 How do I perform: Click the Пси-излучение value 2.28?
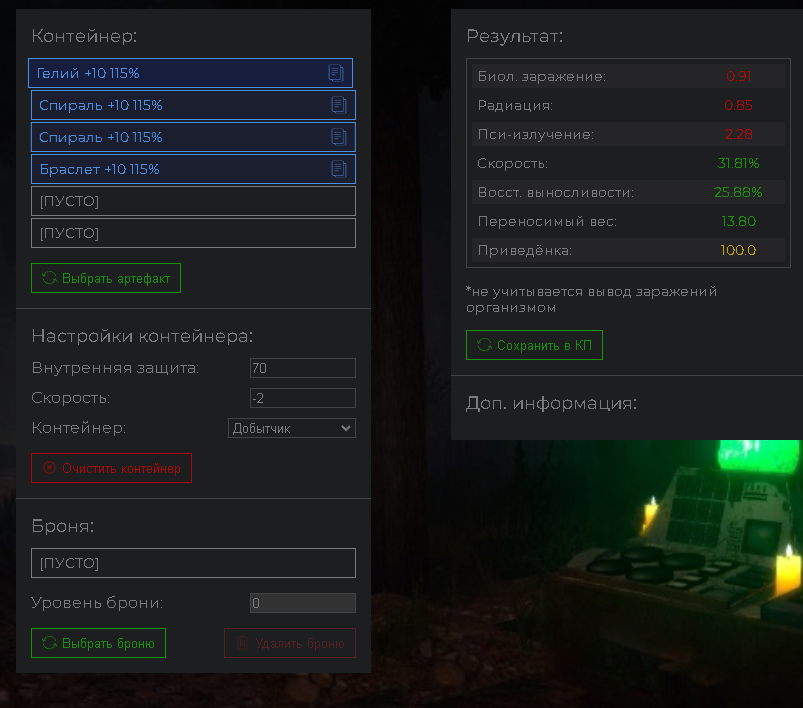point(738,134)
